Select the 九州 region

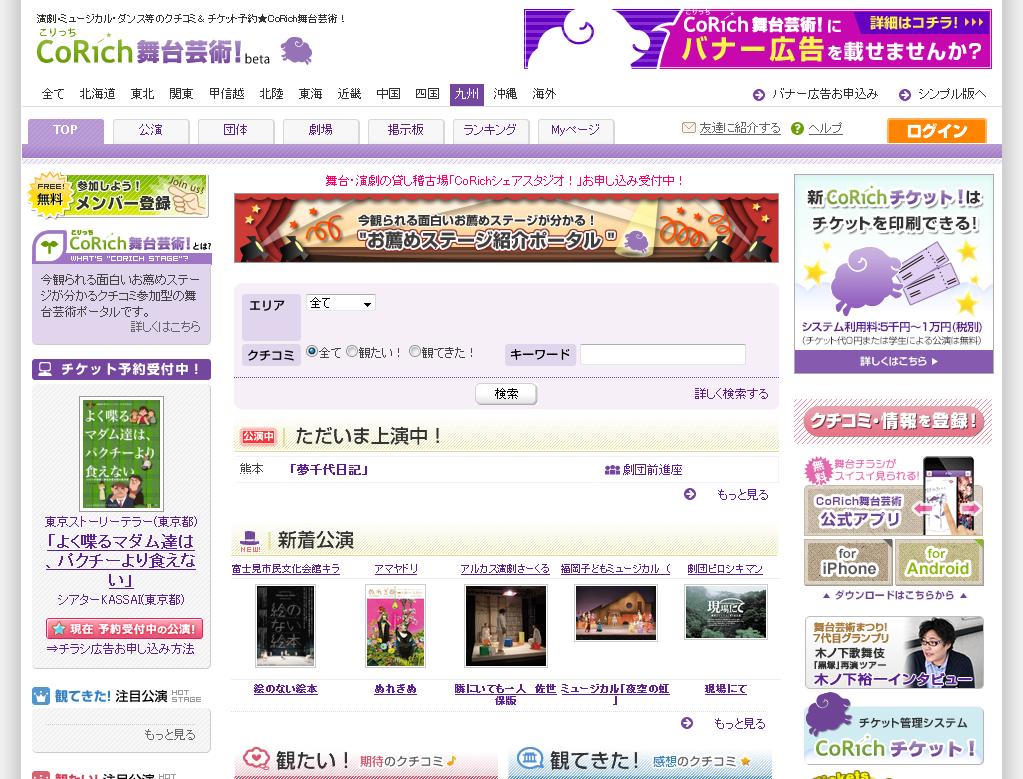click(x=466, y=94)
